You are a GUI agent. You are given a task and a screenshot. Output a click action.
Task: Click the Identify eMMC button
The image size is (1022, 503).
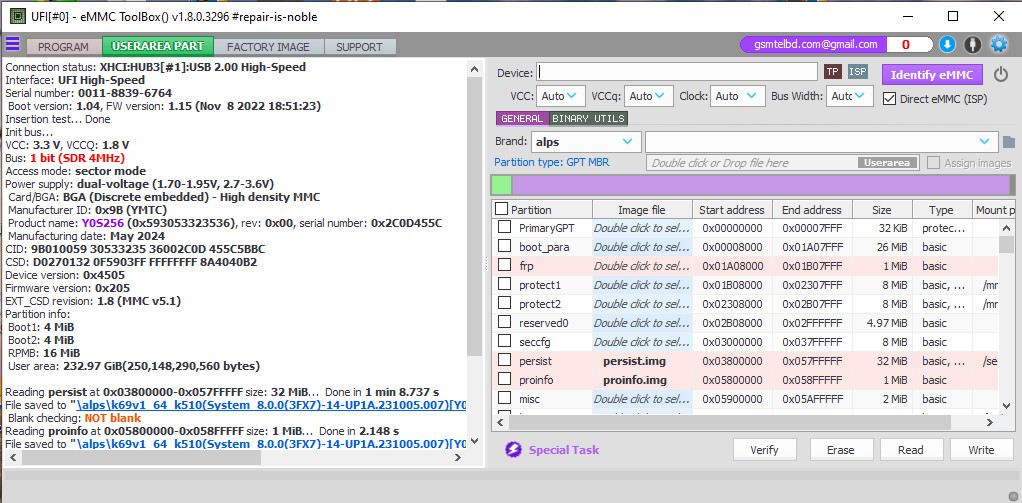(x=932, y=74)
